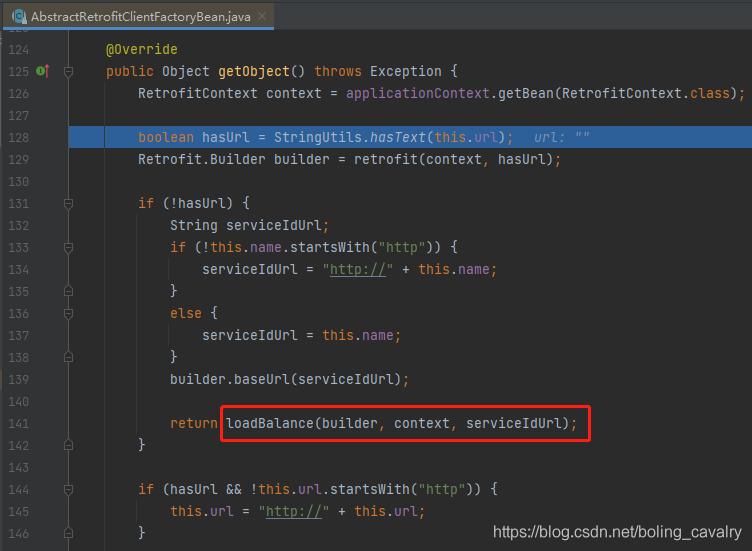Image resolution: width=752 pixels, height=551 pixels.
Task: Click Retrofit.Builder type on line 129
Action: pos(201,160)
